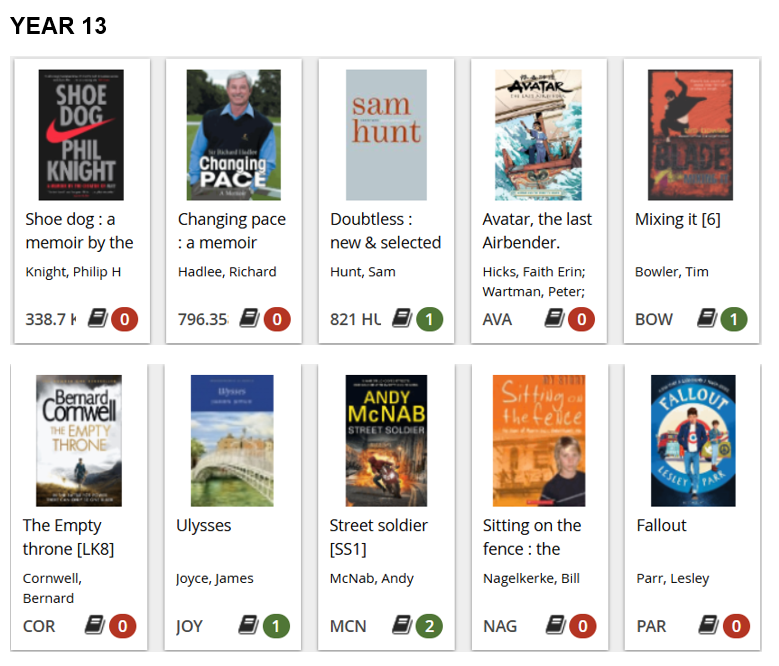
Task: Click call number 'MCN'
Action: pos(348,626)
